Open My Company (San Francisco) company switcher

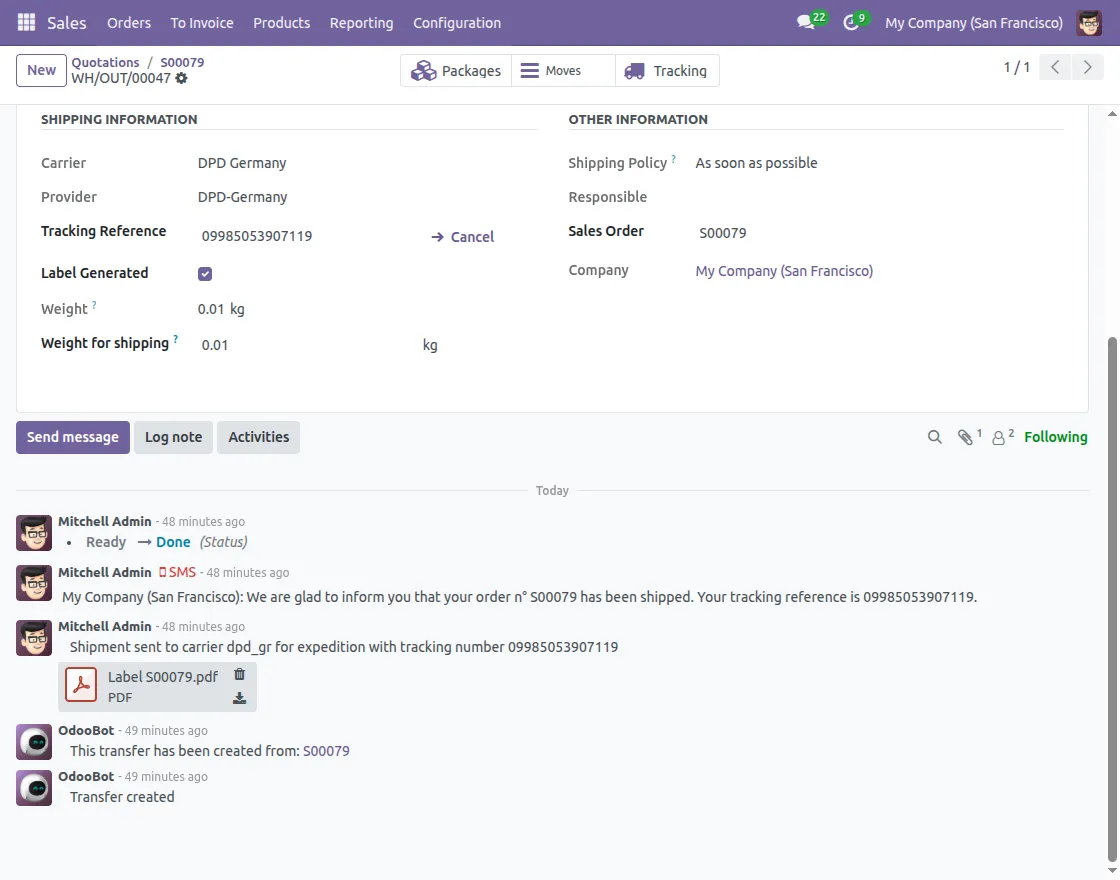[974, 23]
